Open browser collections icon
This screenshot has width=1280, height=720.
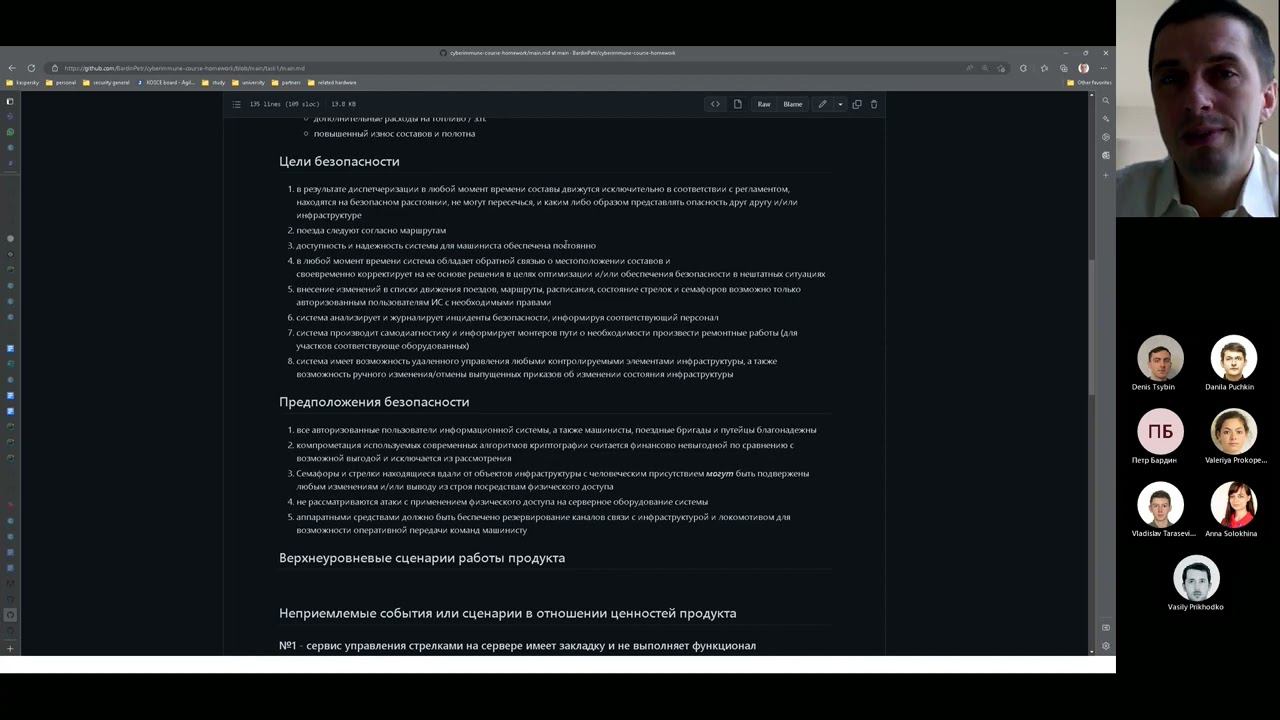pyautogui.click(x=1063, y=68)
